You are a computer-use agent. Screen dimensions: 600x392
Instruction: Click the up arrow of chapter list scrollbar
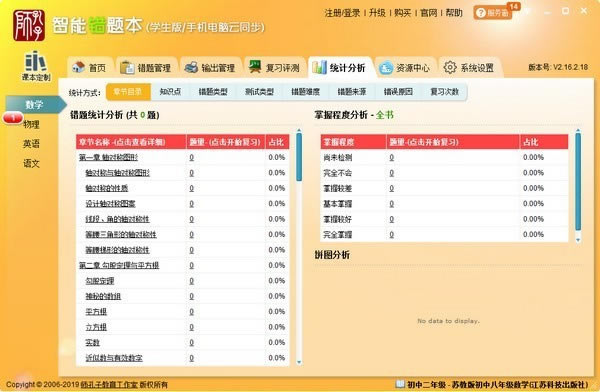pos(299,131)
